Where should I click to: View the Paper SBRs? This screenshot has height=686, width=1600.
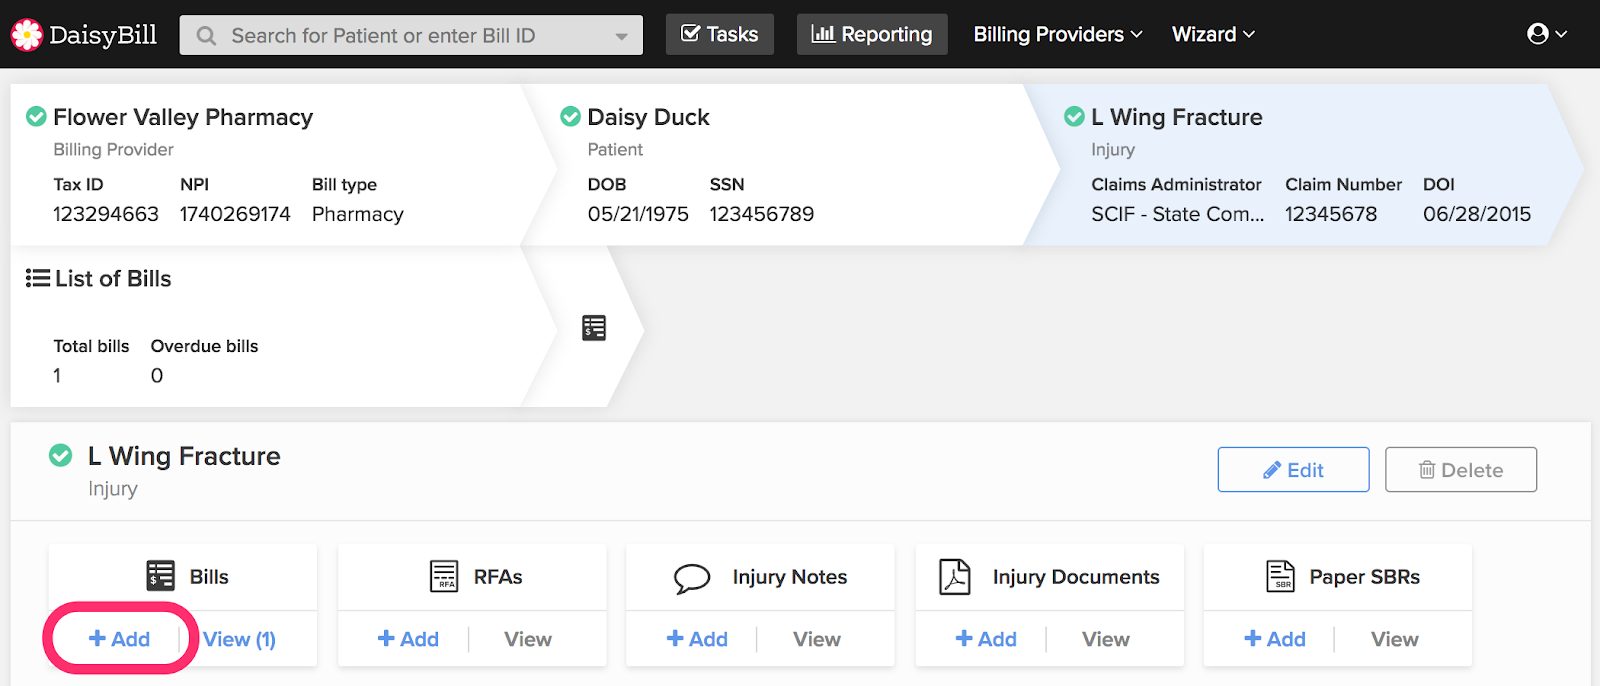click(x=1395, y=639)
